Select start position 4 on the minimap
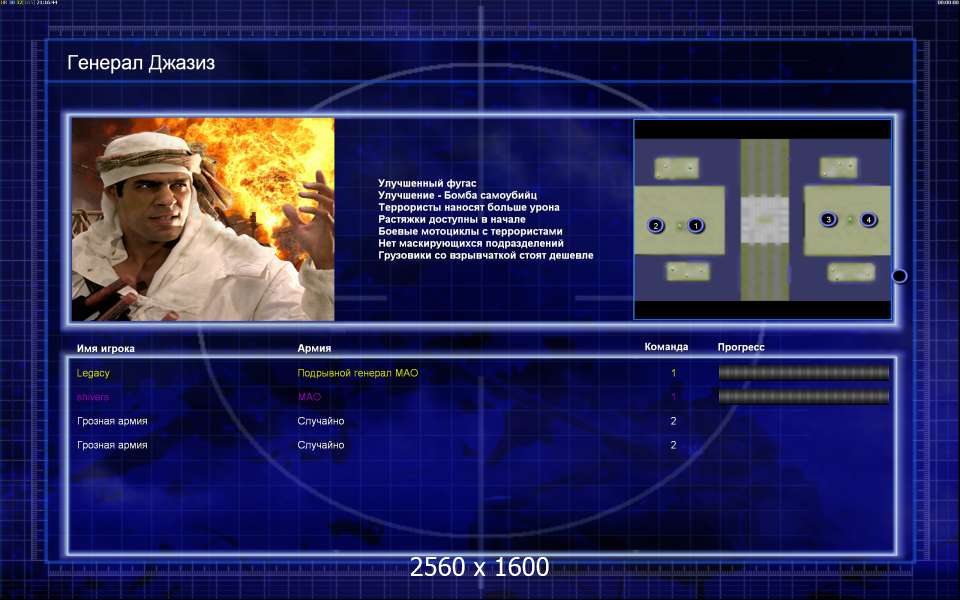The image size is (960, 600). click(868, 219)
